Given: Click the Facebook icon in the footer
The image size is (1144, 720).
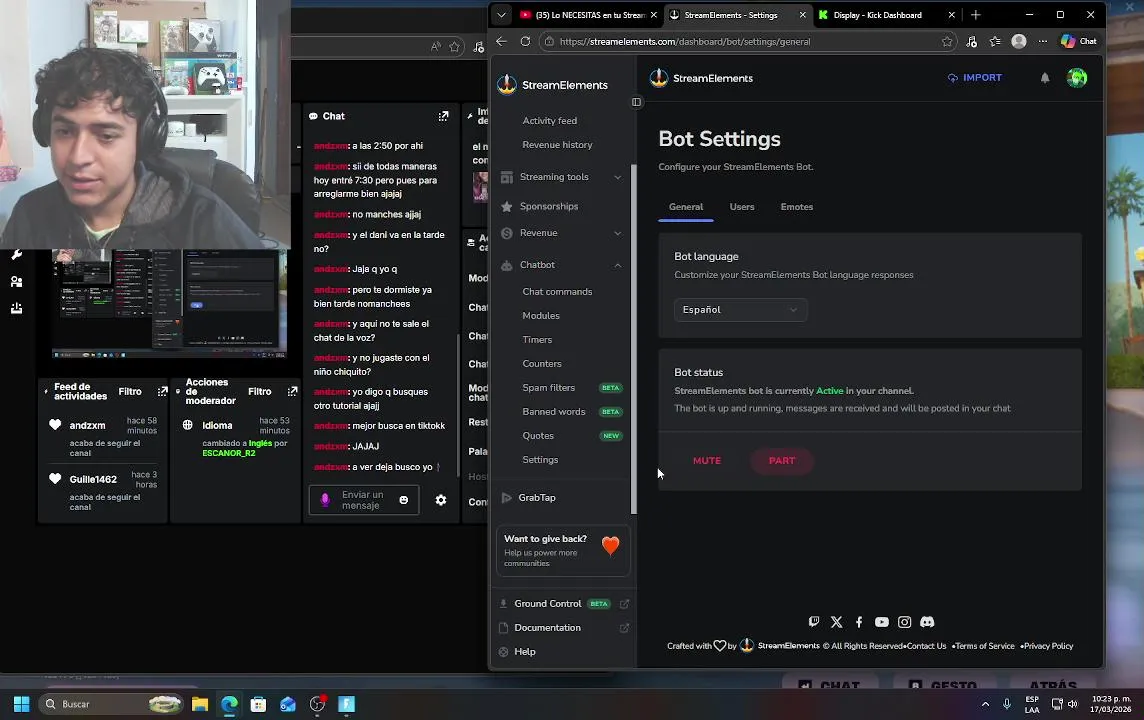Looking at the screenshot, I should 859,622.
